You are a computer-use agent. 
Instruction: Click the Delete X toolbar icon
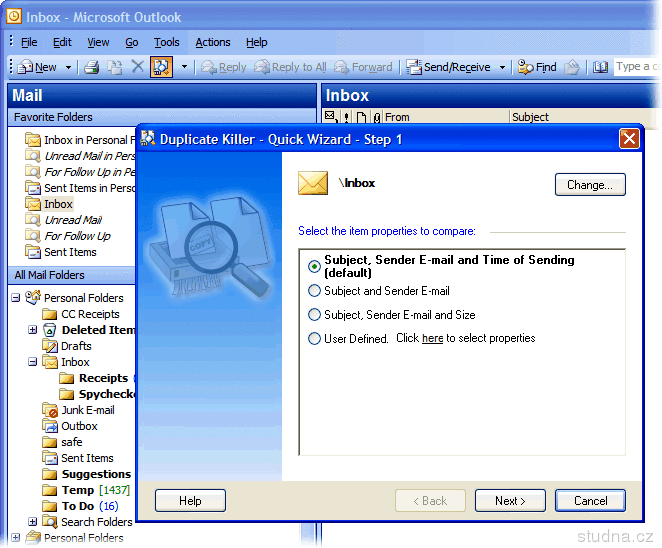(137, 66)
